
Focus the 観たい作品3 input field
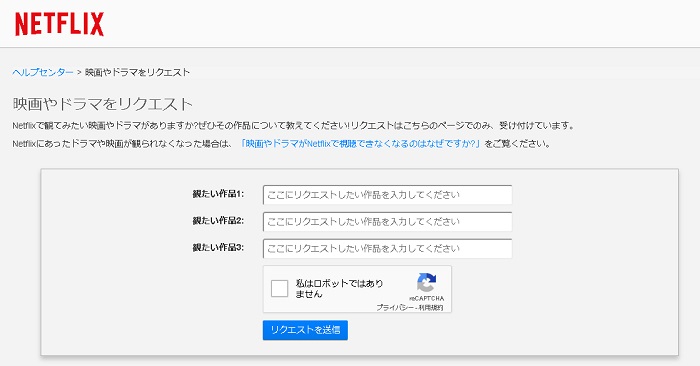pyautogui.click(x=388, y=249)
